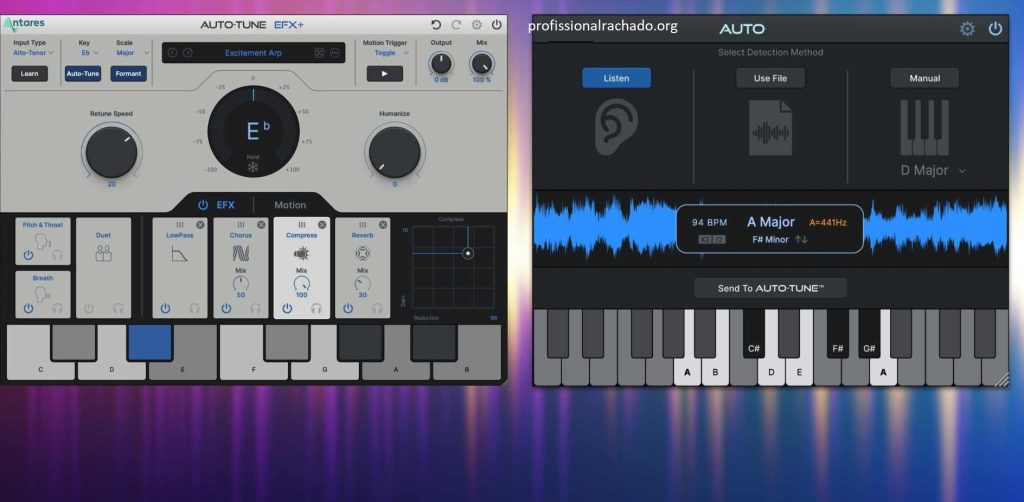This screenshot has width=1024, height=502.
Task: Click the ear listen icon
Action: coord(616,127)
